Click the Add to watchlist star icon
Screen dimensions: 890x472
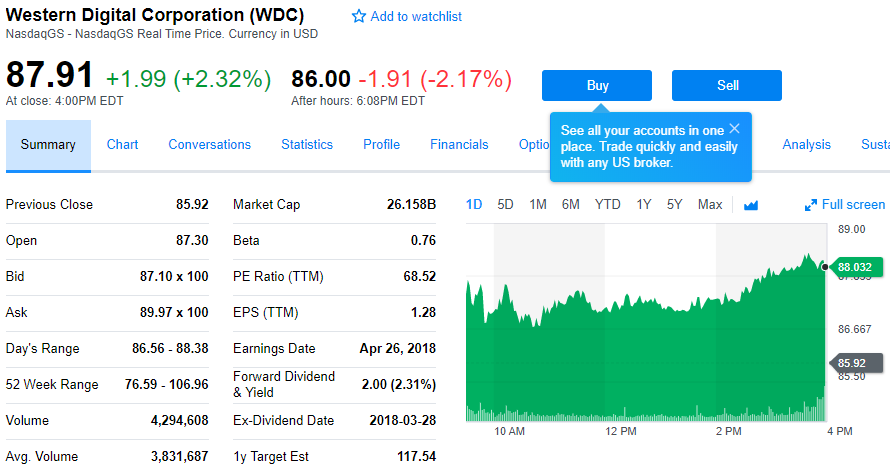pyautogui.click(x=359, y=17)
